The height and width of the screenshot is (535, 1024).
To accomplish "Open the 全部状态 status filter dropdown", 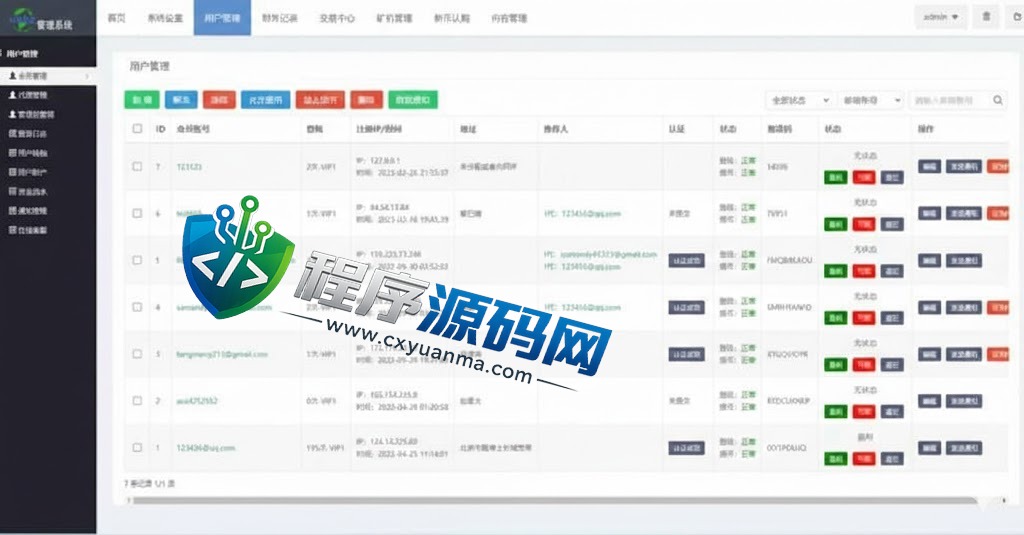I will tap(799, 100).
